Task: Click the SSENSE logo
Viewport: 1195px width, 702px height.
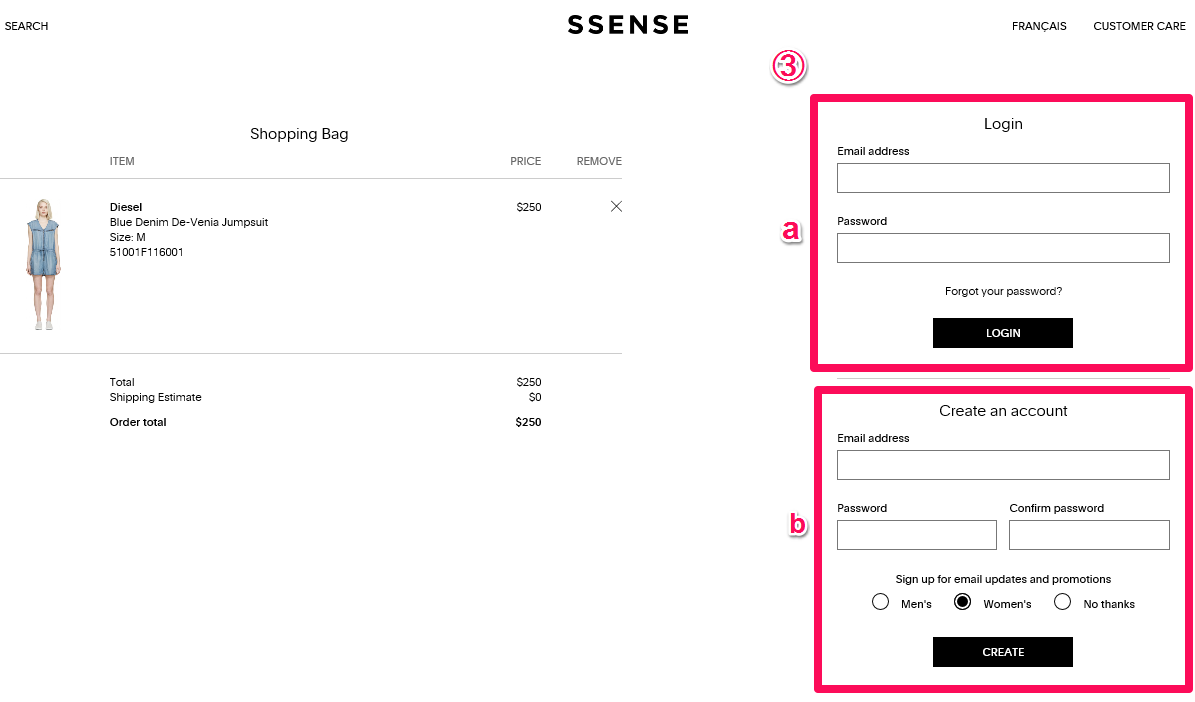Action: click(628, 25)
